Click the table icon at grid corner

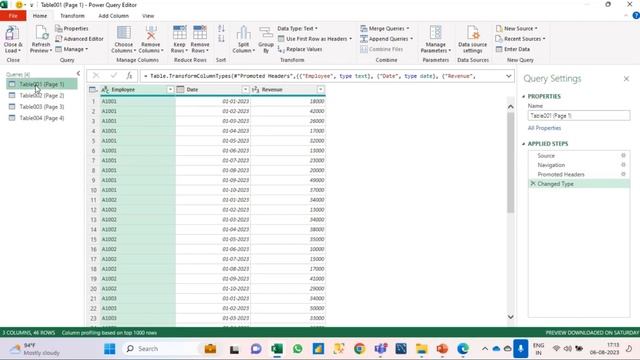click(x=93, y=89)
